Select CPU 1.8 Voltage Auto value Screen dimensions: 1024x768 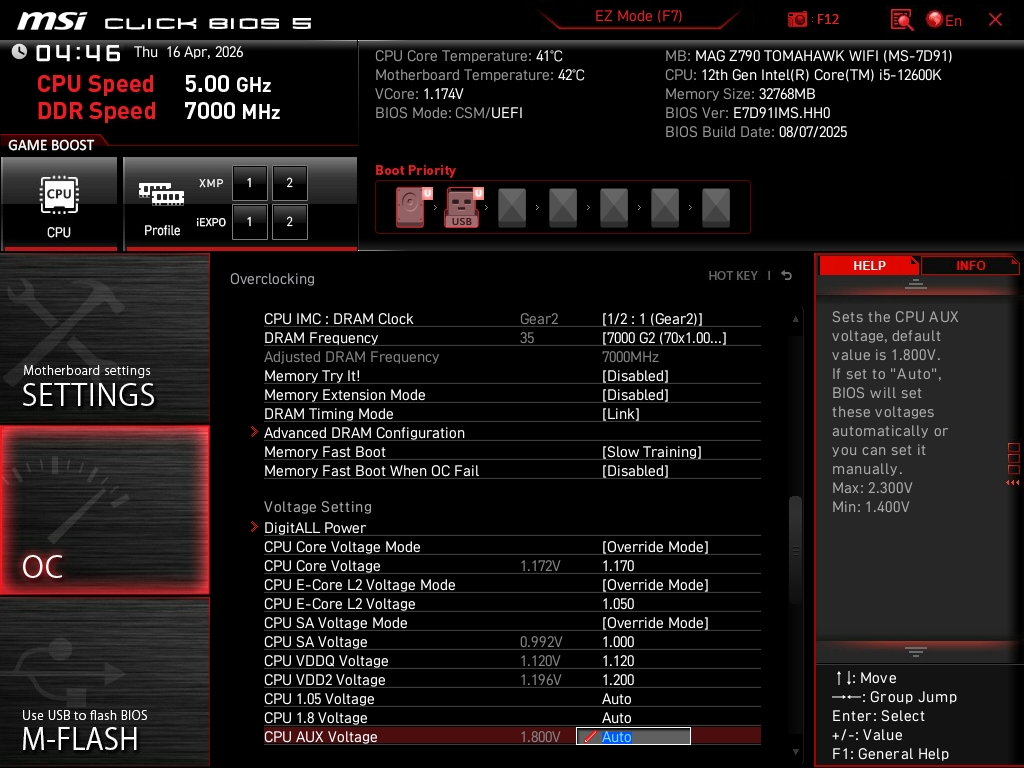pyautogui.click(x=616, y=717)
